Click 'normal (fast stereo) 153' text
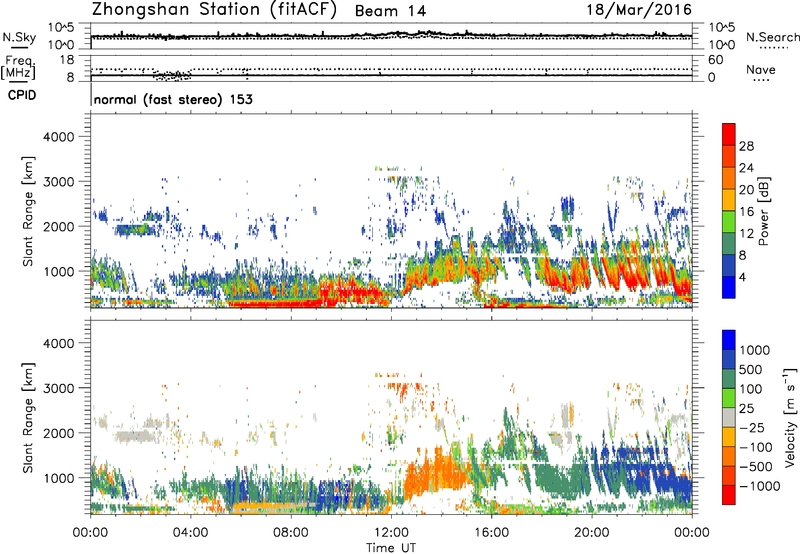The image size is (800, 554). coord(173,99)
